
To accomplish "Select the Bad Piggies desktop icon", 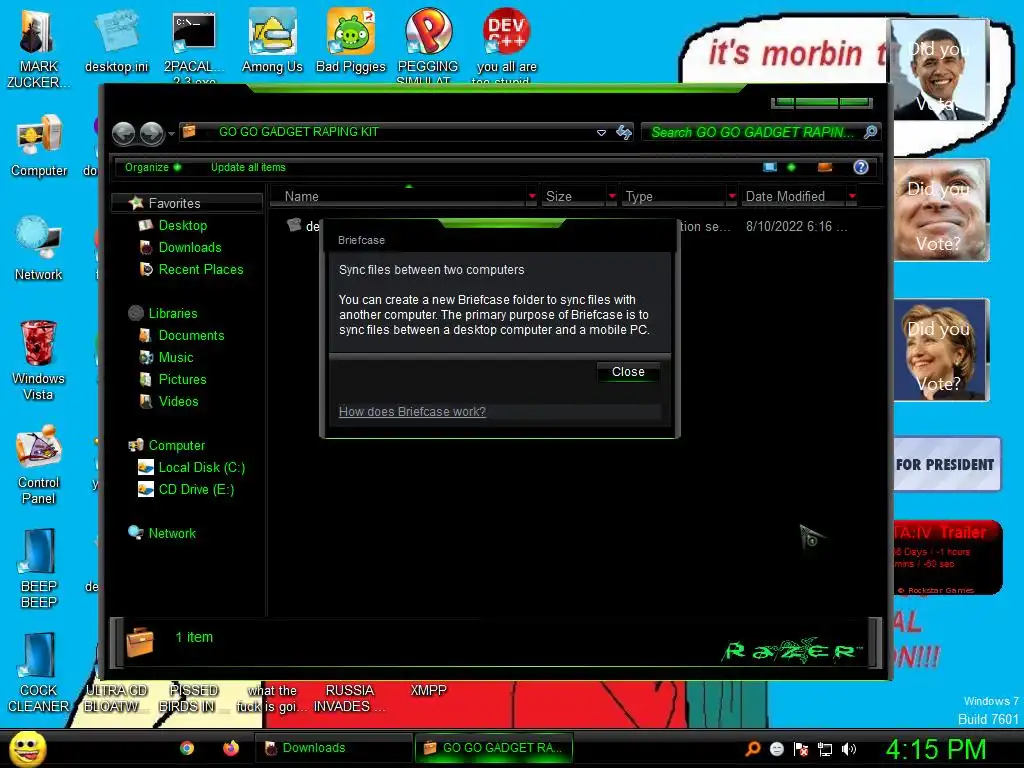I will click(351, 42).
